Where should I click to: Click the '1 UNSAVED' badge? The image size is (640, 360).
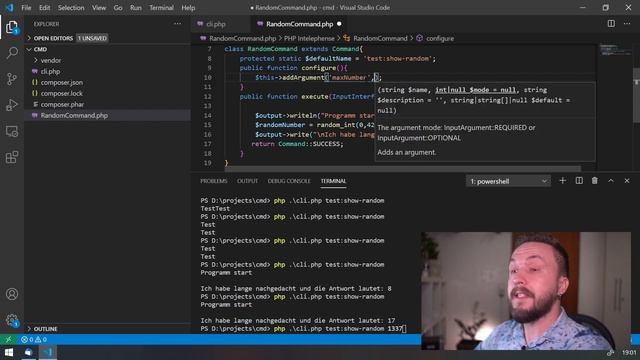pyautogui.click(x=92, y=38)
